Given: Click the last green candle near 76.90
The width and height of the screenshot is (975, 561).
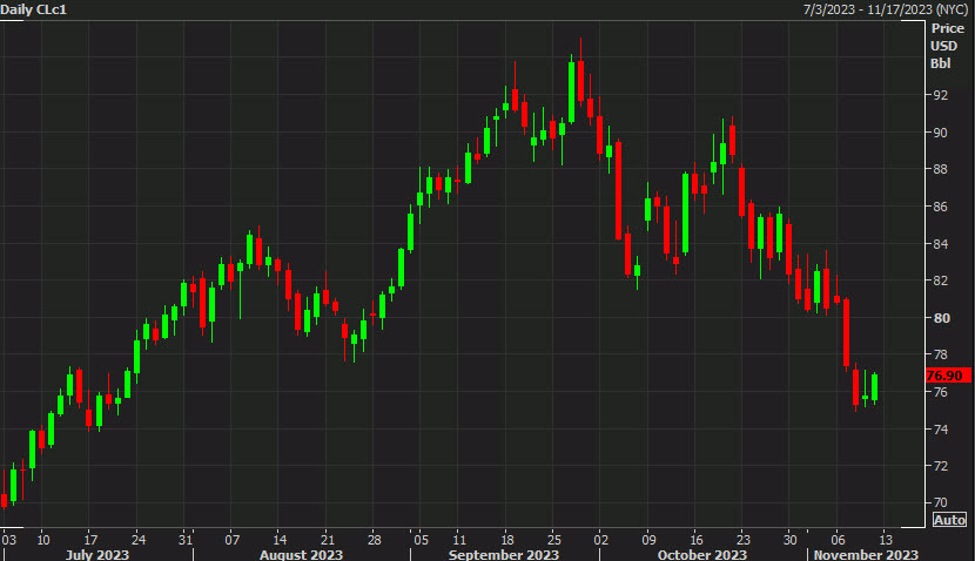Looking at the screenshot, I should 875,387.
